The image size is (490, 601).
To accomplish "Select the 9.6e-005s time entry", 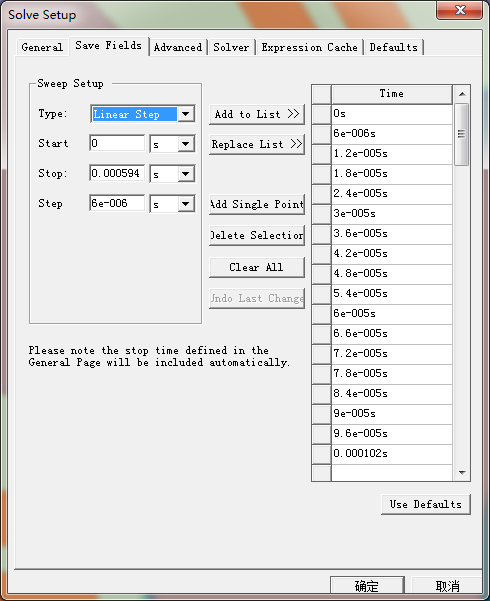I will pyautogui.click(x=392, y=434).
